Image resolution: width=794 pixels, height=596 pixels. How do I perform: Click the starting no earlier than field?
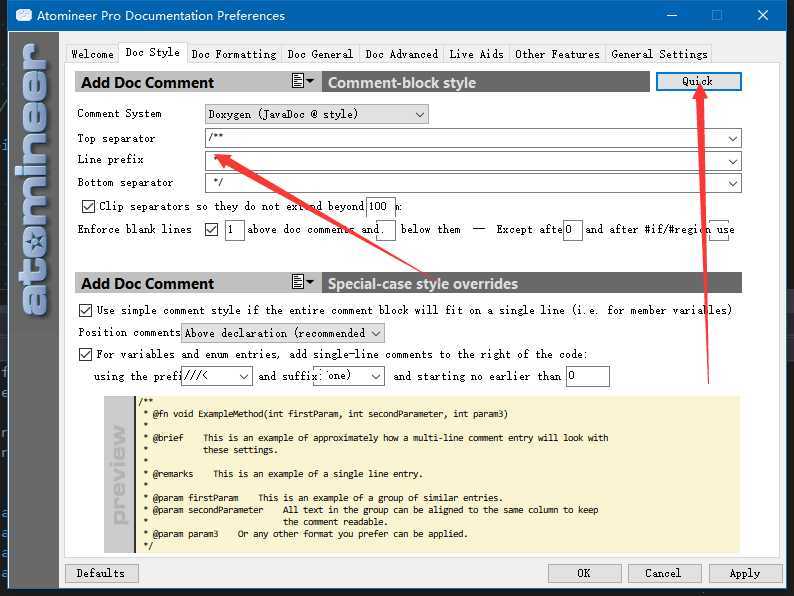pos(587,376)
